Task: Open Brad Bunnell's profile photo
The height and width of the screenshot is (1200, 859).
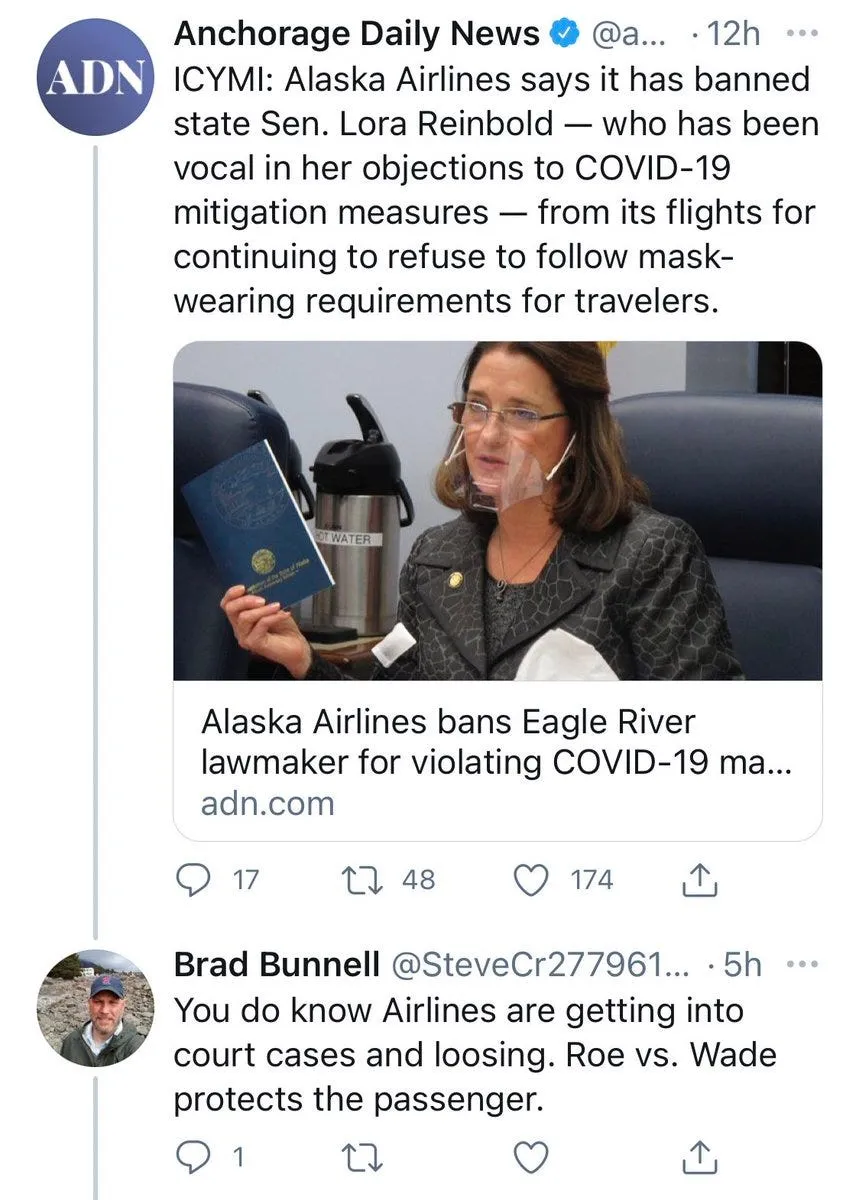Action: click(96, 1008)
